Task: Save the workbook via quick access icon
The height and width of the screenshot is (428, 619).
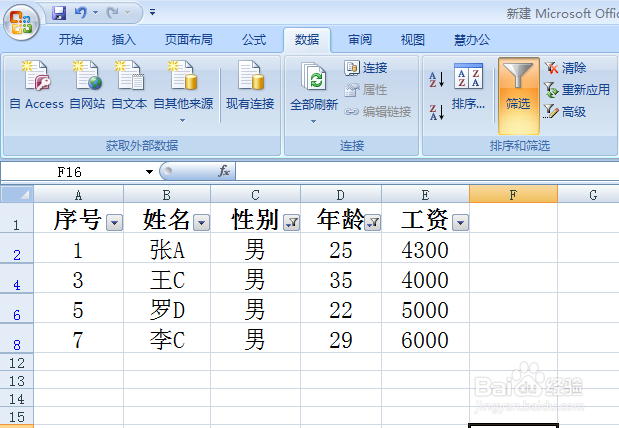Action: (59, 13)
